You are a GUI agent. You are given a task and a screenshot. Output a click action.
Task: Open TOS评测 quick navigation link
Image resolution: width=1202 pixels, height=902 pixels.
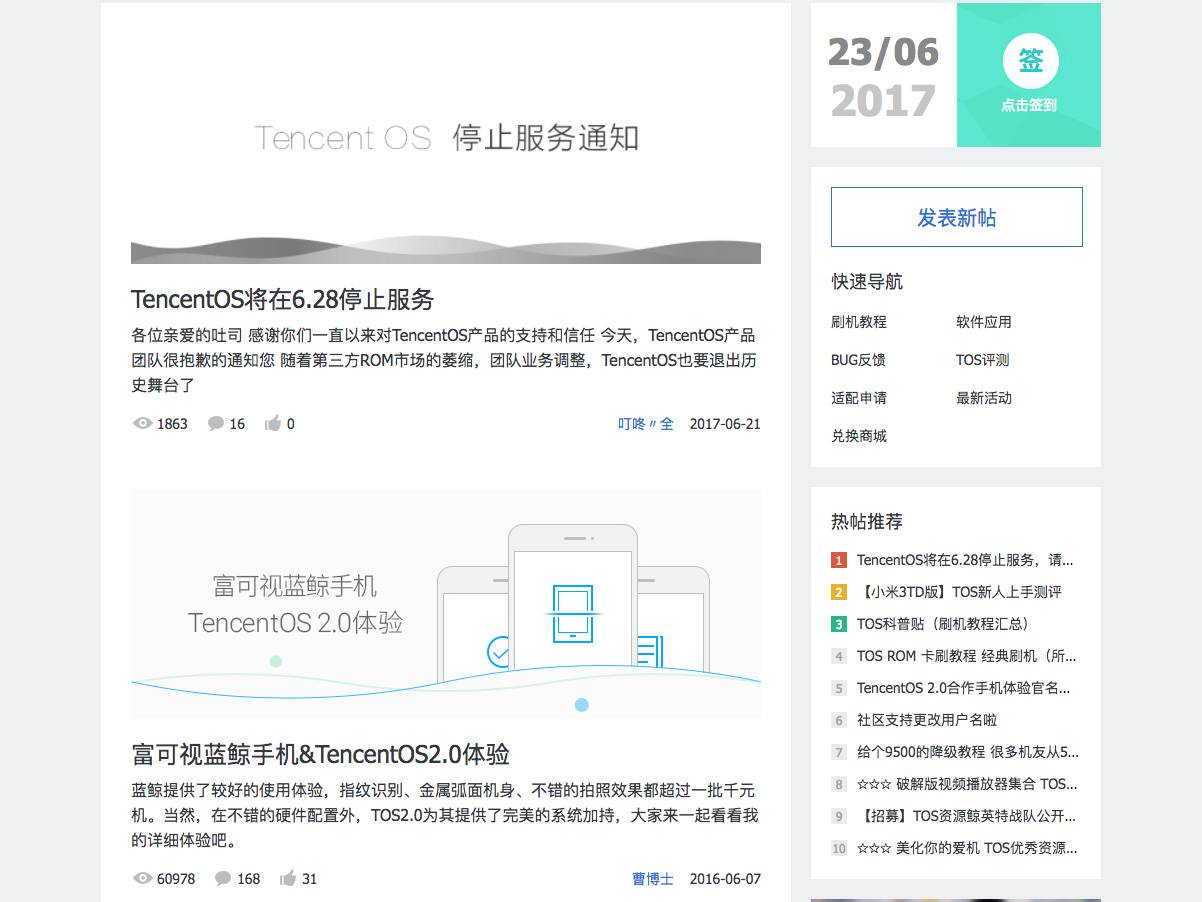[983, 360]
